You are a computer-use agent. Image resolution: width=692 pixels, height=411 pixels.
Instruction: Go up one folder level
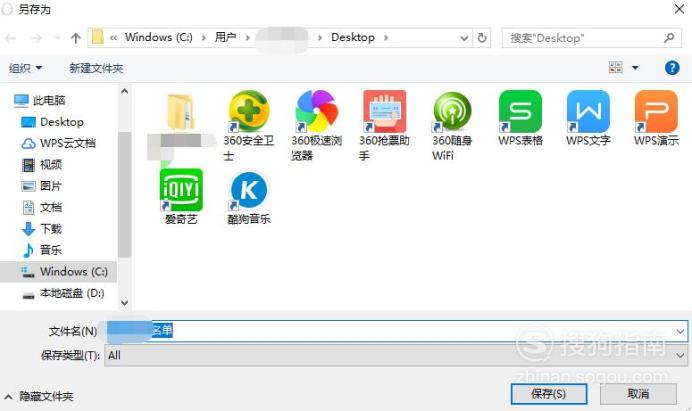[76, 38]
